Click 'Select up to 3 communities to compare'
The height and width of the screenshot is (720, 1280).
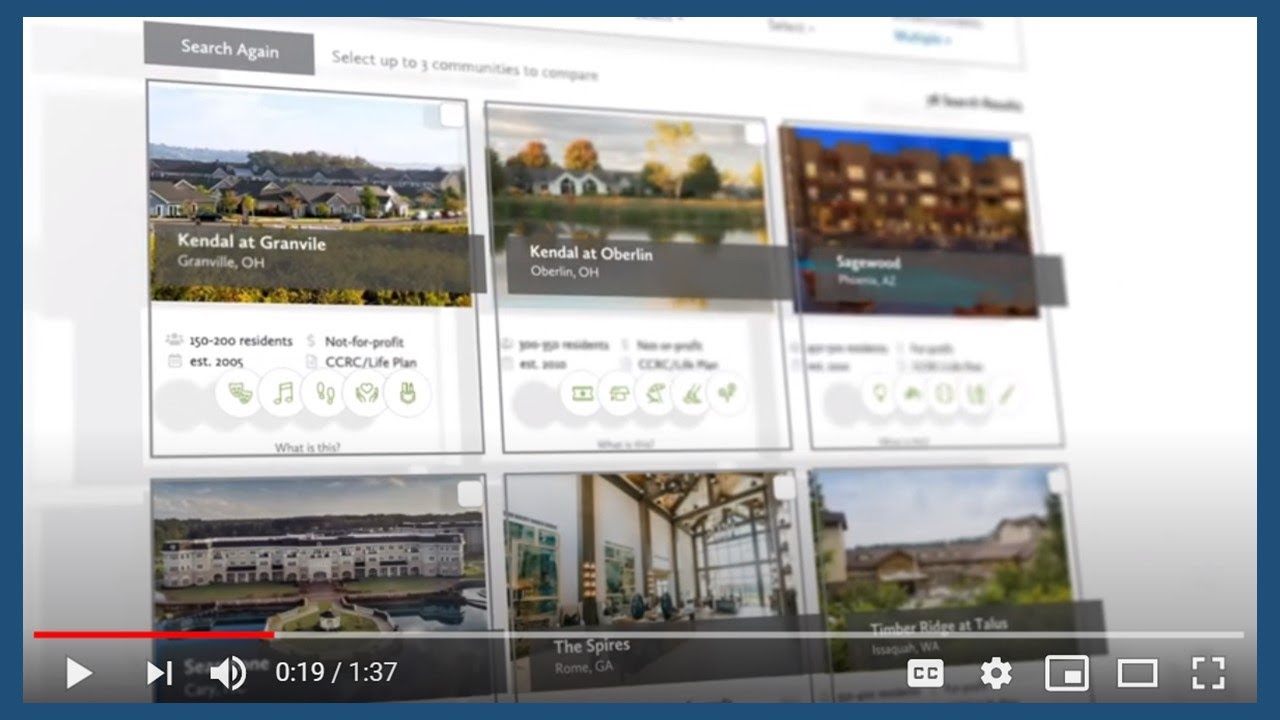(465, 65)
